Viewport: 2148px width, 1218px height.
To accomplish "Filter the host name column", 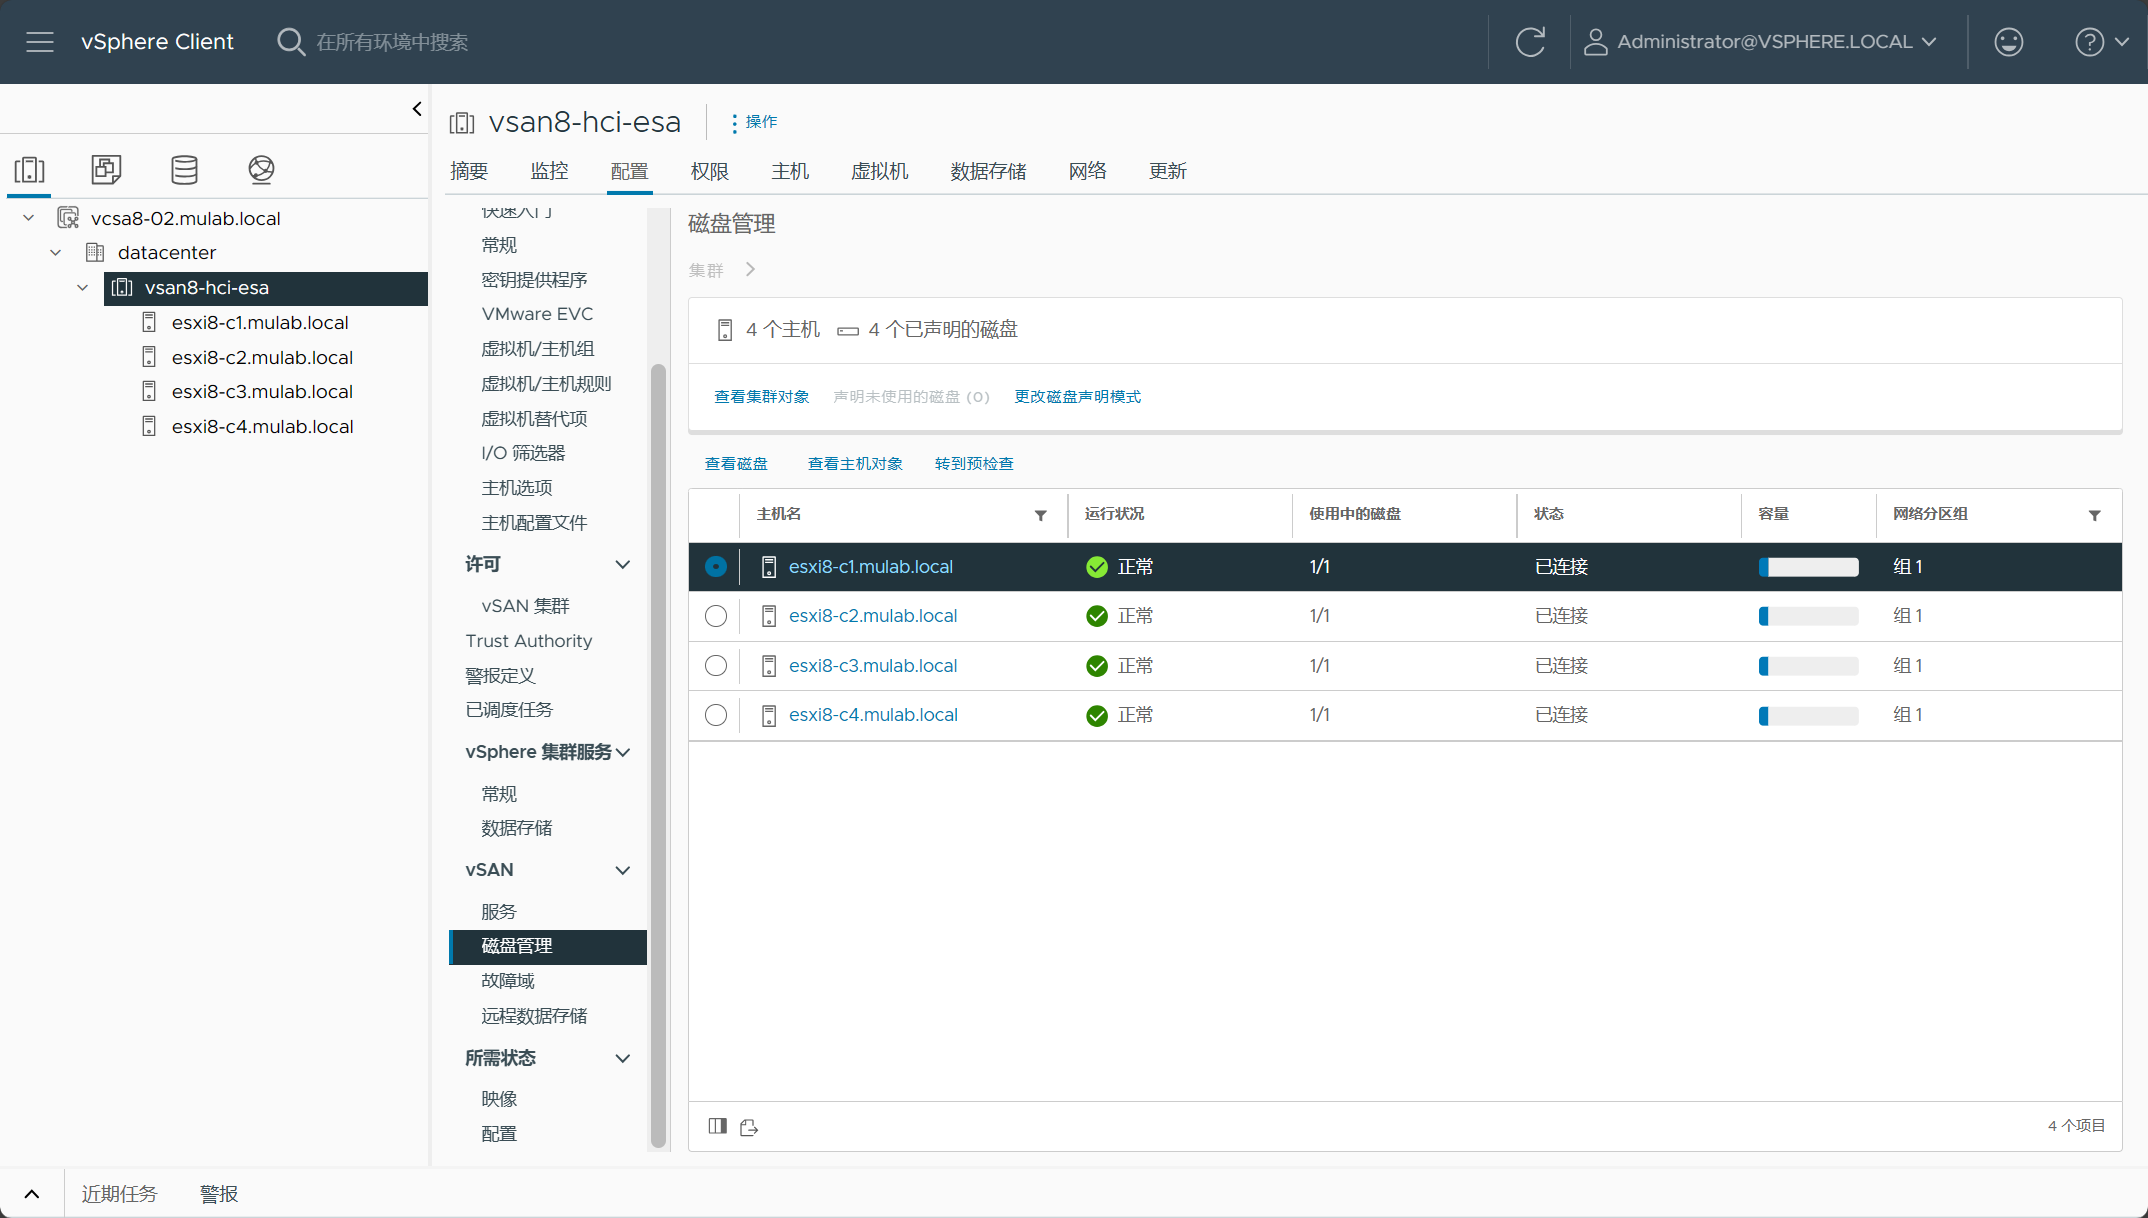I will (x=1040, y=515).
